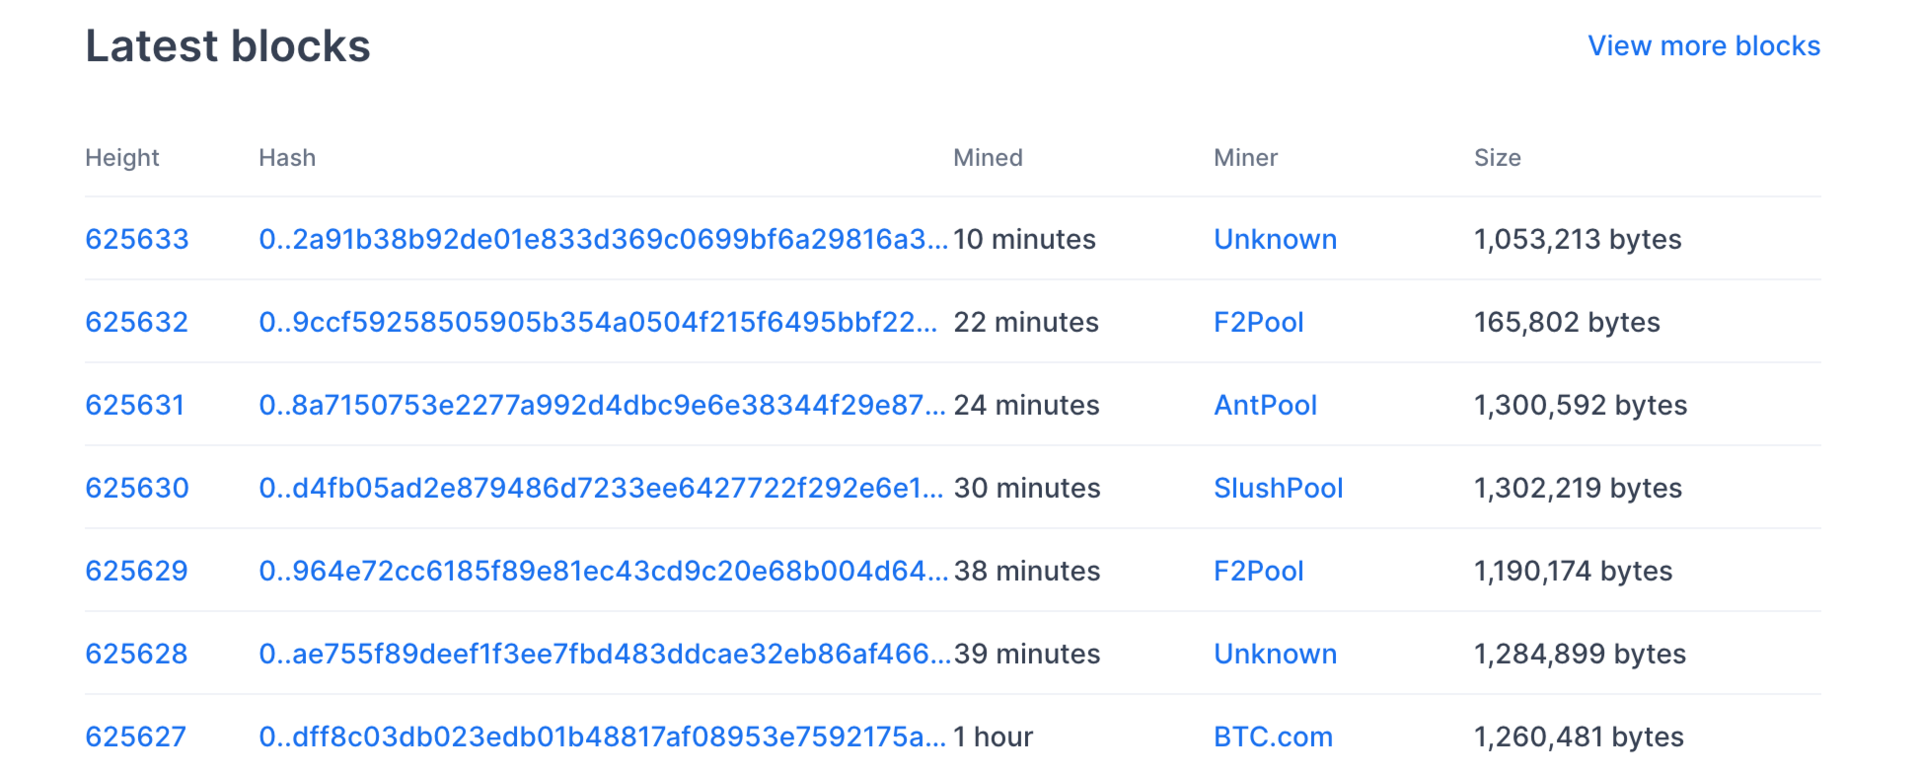The width and height of the screenshot is (1920, 774).
Task: Click the AntPool miner link
Action: tap(1265, 405)
